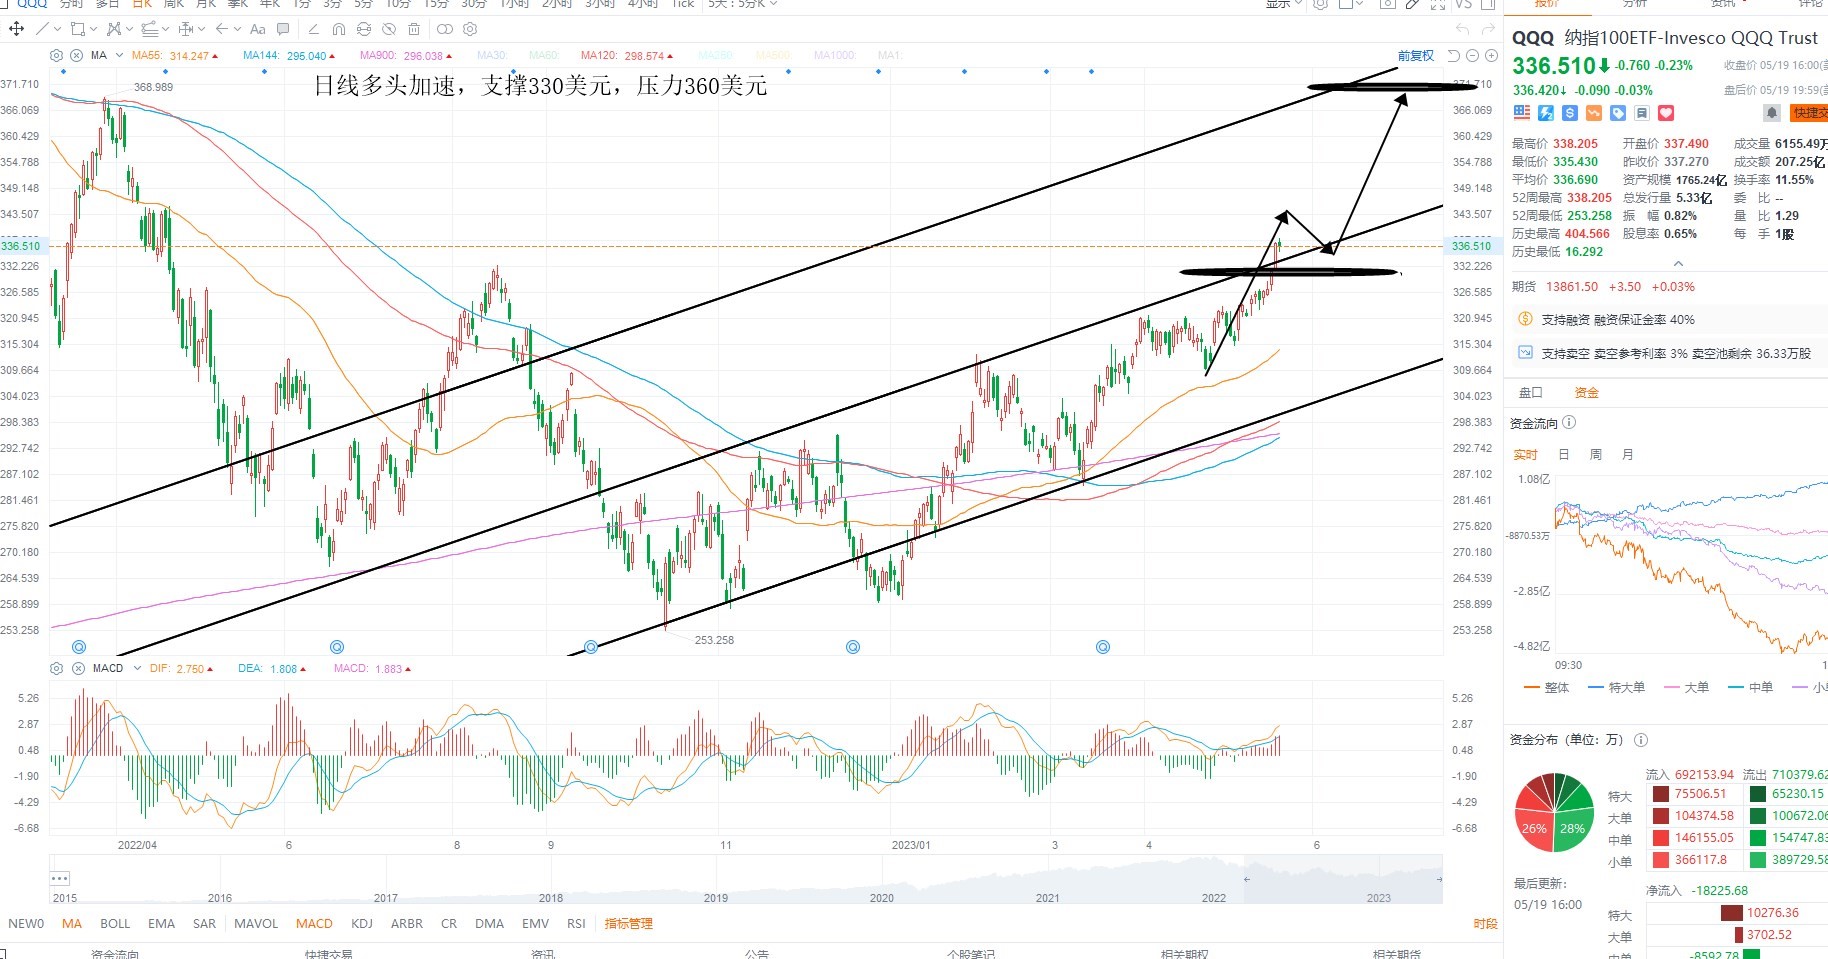Open the comment bubble annotation tool
This screenshot has width=1828, height=959.
(283, 29)
